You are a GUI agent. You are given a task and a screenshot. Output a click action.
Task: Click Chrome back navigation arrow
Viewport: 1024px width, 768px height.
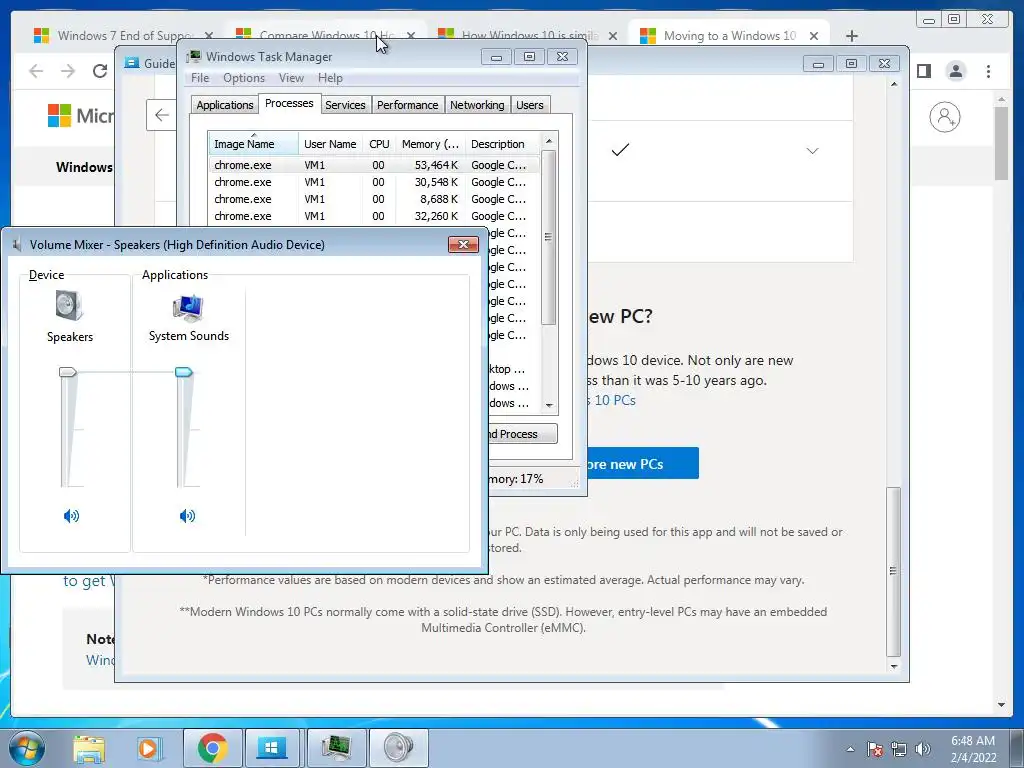coord(37,71)
